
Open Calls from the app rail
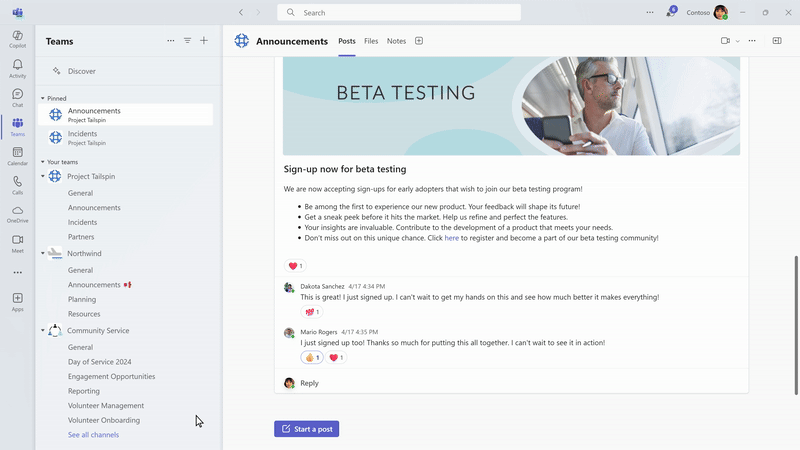point(17,185)
